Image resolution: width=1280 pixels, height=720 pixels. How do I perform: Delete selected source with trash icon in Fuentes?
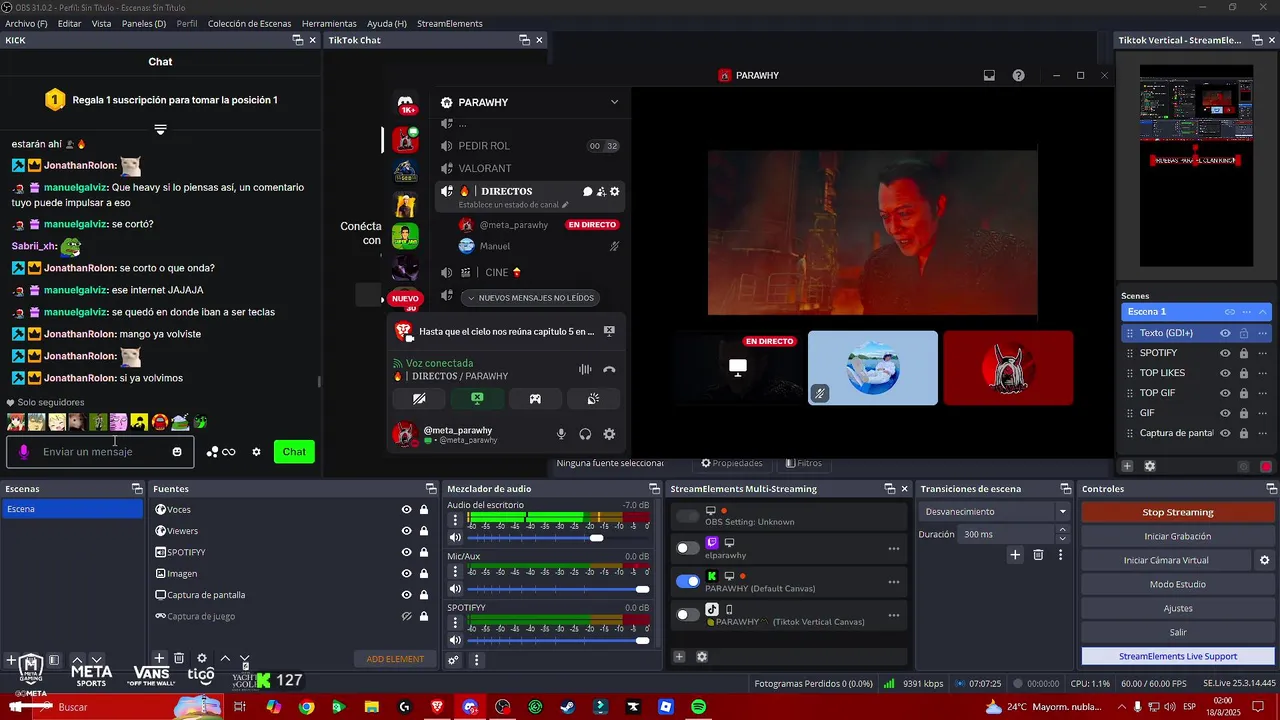coord(179,658)
